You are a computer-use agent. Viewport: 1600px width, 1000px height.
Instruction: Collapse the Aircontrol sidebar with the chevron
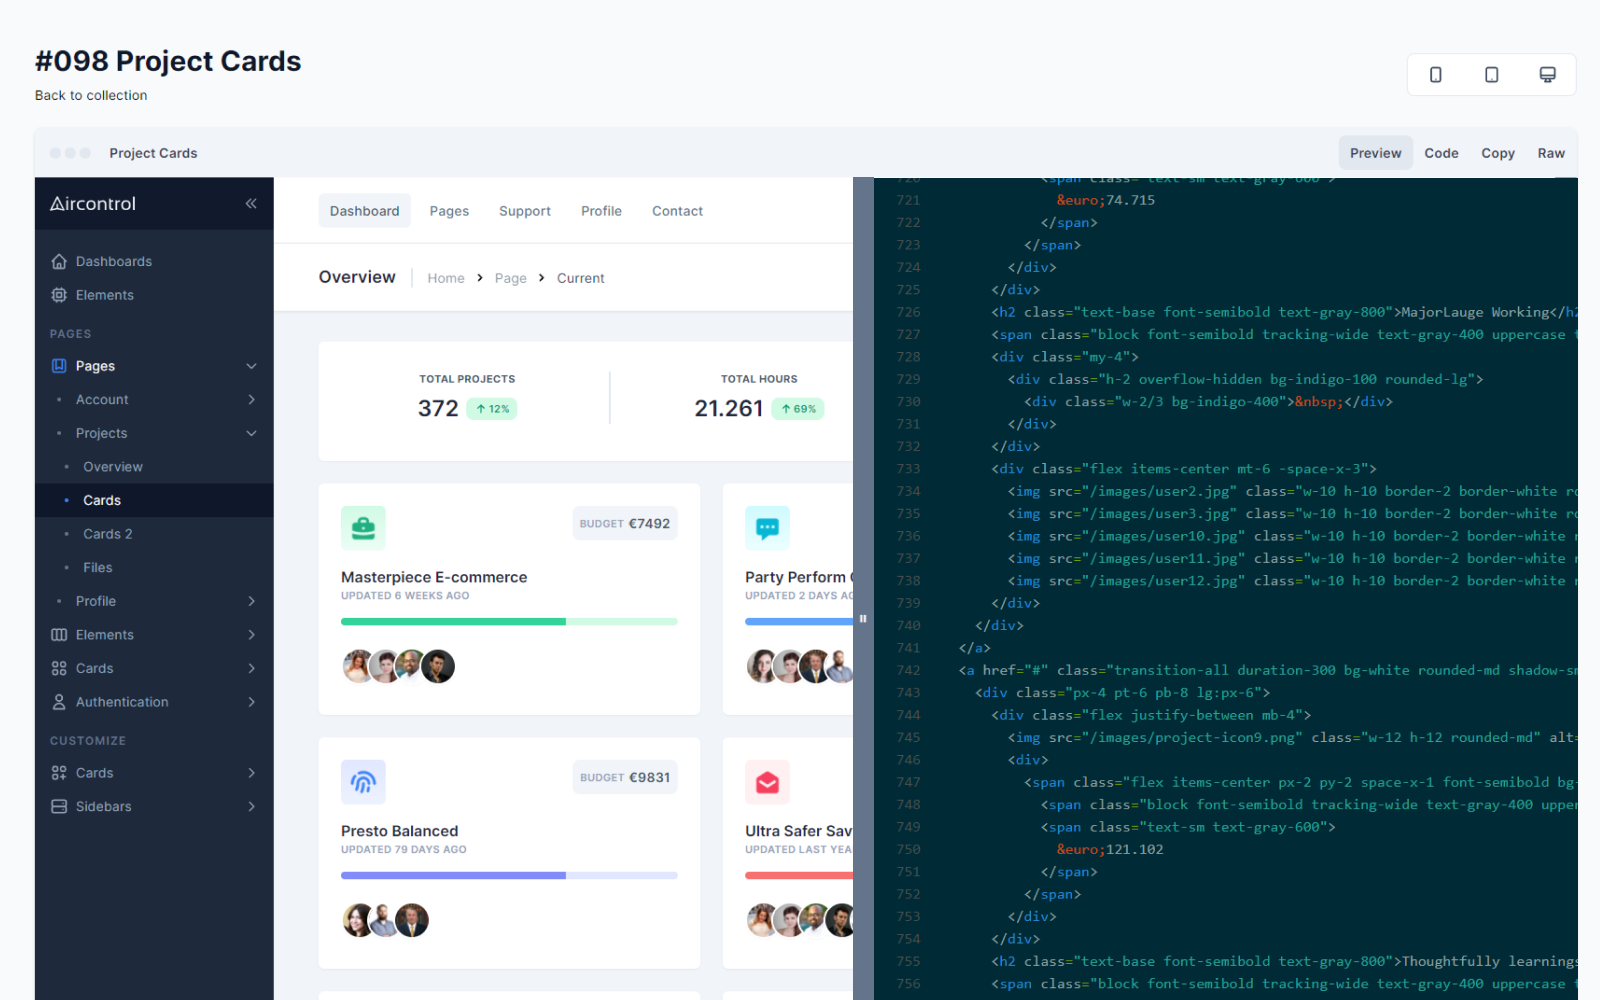251,203
